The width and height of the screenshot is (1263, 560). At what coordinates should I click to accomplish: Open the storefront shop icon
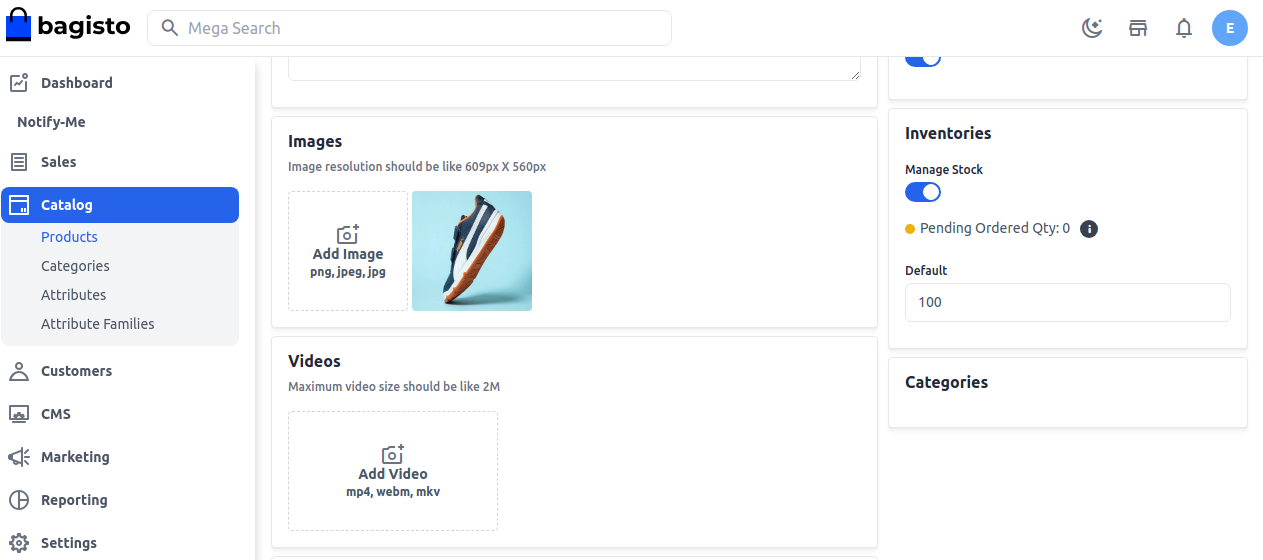pos(1138,28)
